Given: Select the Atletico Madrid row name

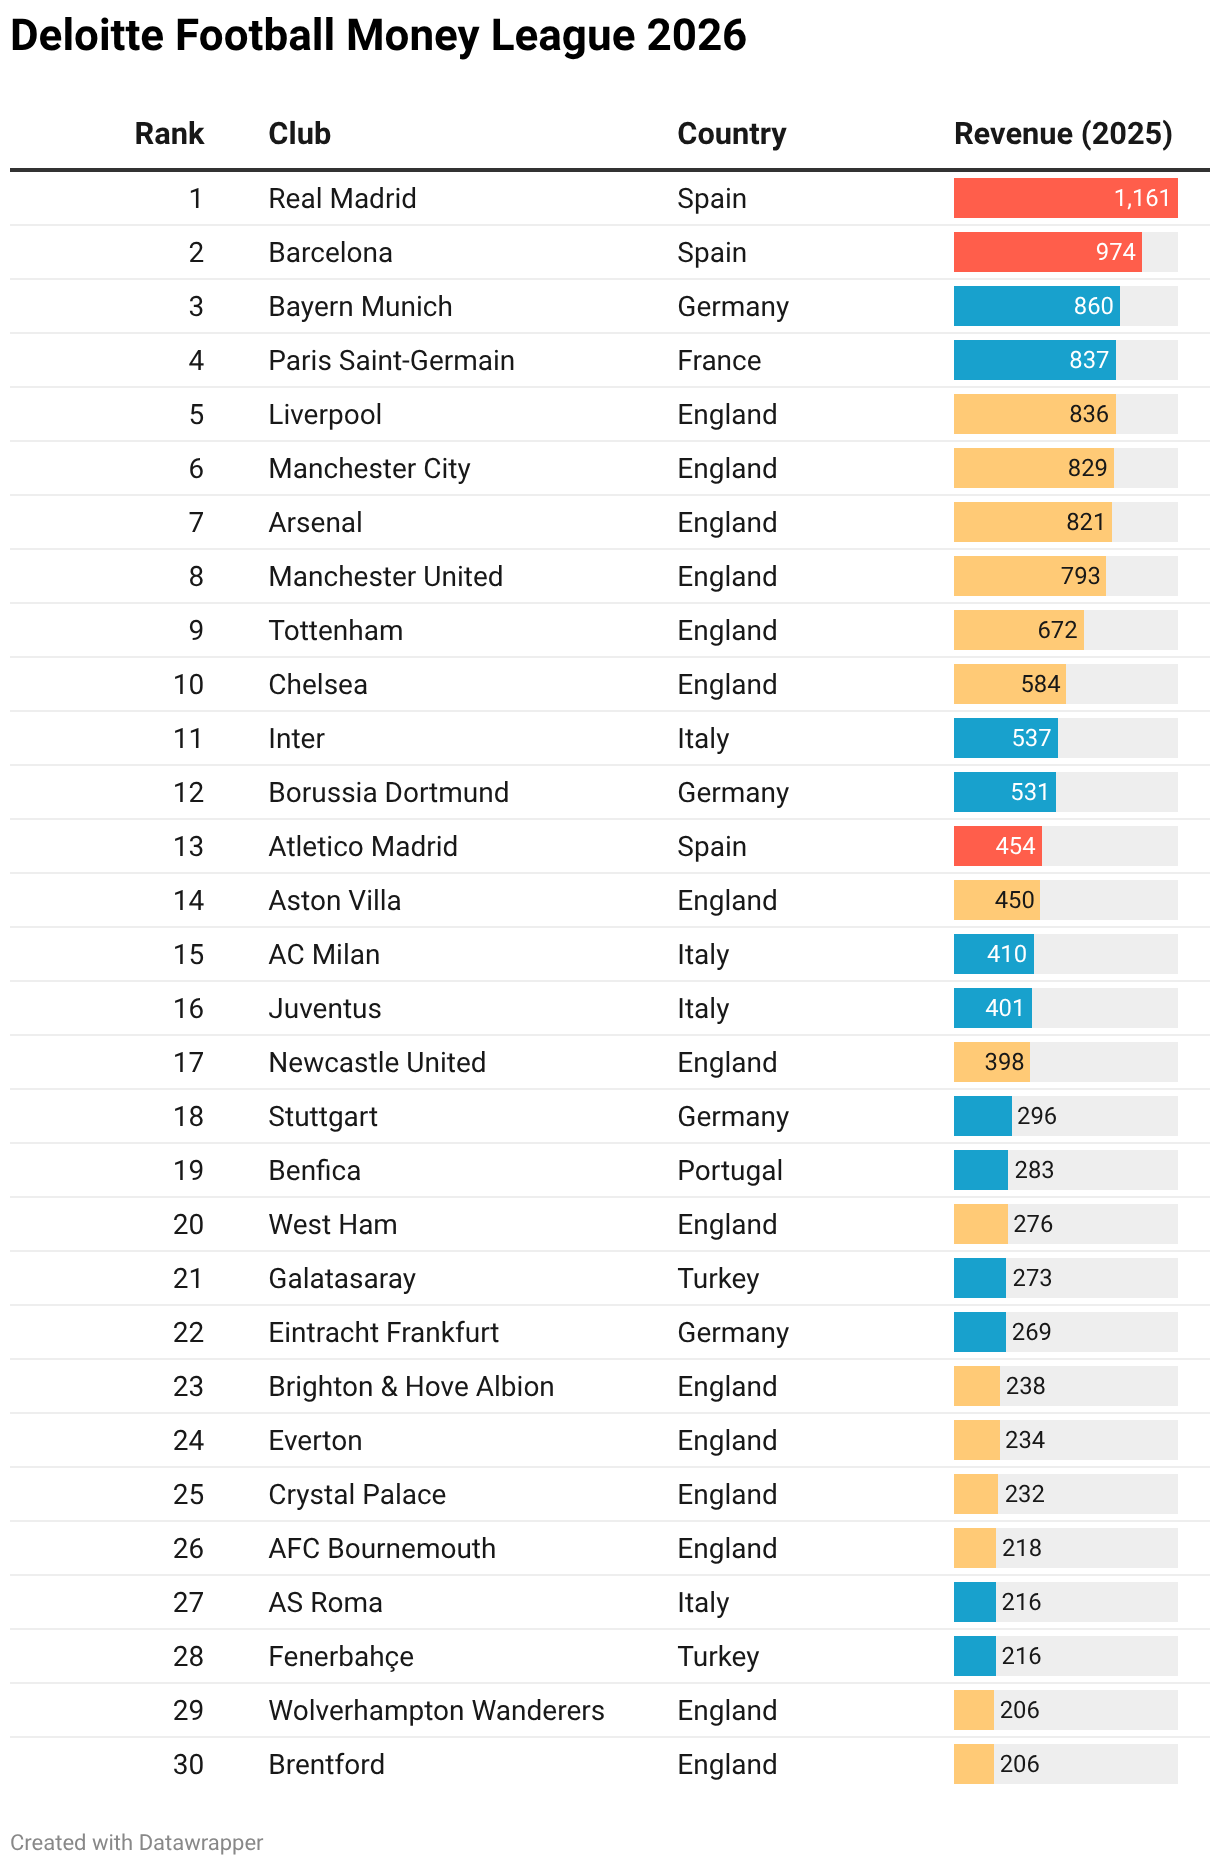Looking at the screenshot, I should pyautogui.click(x=362, y=846).
